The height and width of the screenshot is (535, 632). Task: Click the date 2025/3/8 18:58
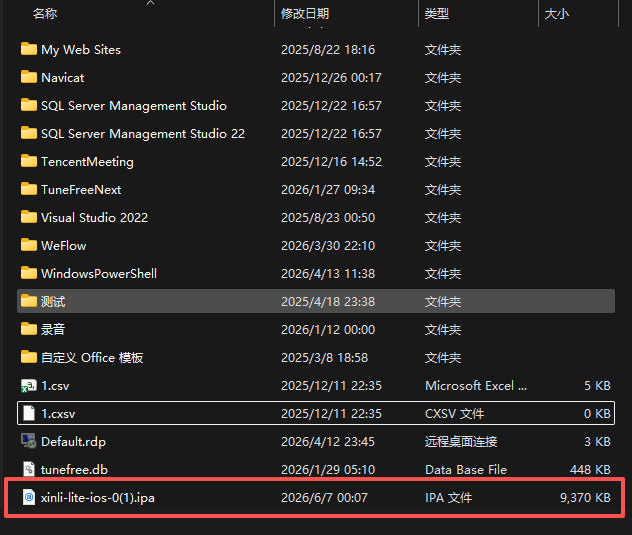click(x=324, y=358)
